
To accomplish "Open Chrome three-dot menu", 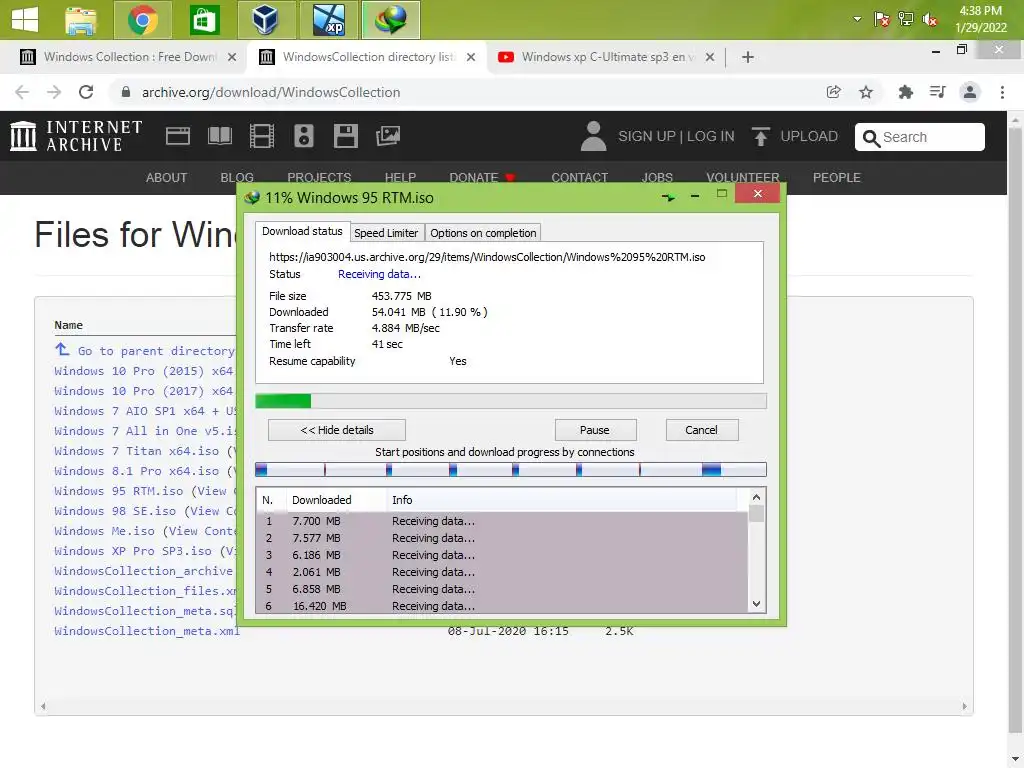I will coord(1002,92).
